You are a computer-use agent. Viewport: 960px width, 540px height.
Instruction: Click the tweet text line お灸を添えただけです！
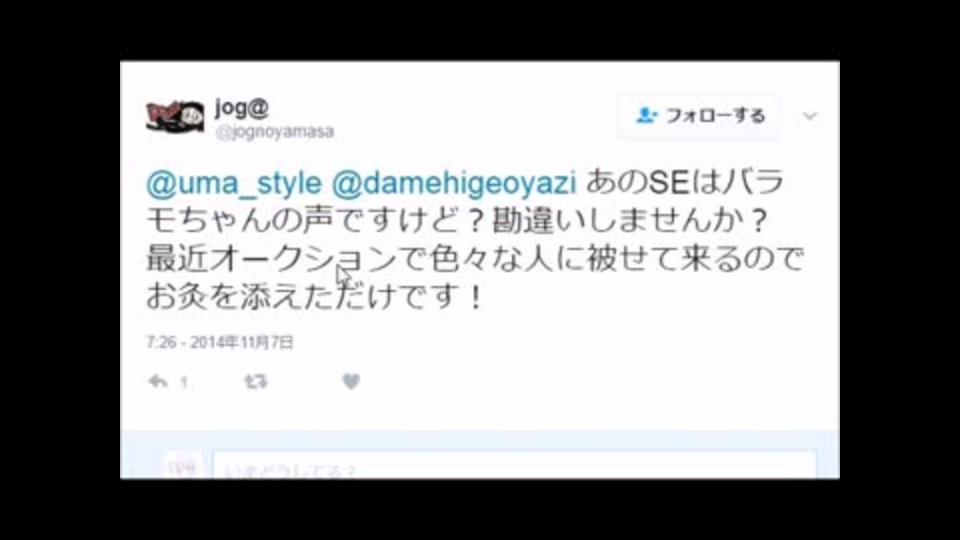tap(315, 297)
